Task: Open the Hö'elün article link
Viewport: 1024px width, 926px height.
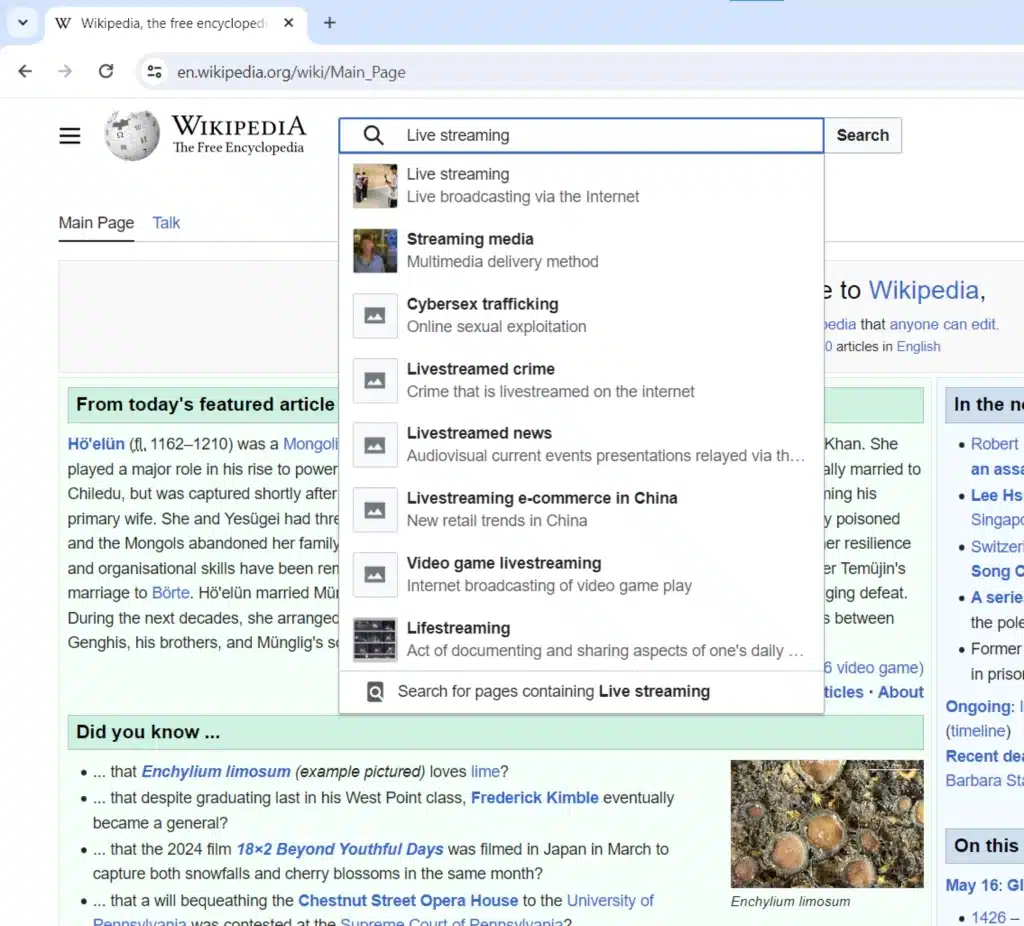Action: pyautogui.click(x=96, y=444)
